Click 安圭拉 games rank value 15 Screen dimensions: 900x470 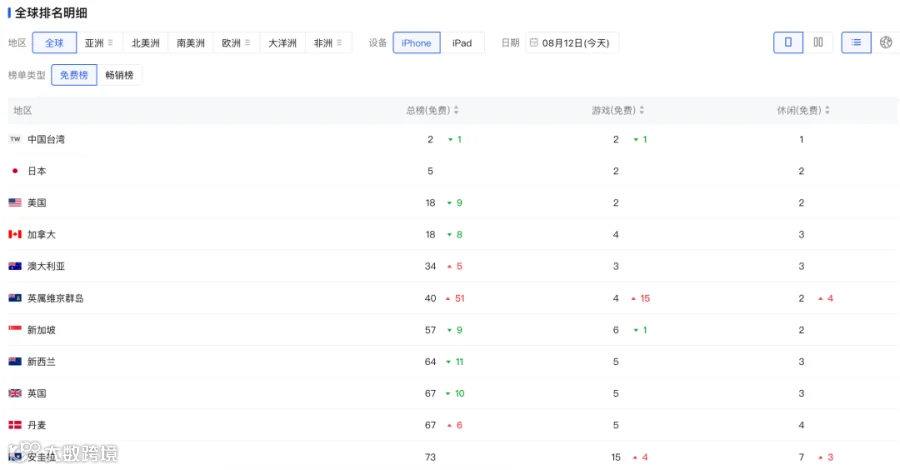point(616,457)
